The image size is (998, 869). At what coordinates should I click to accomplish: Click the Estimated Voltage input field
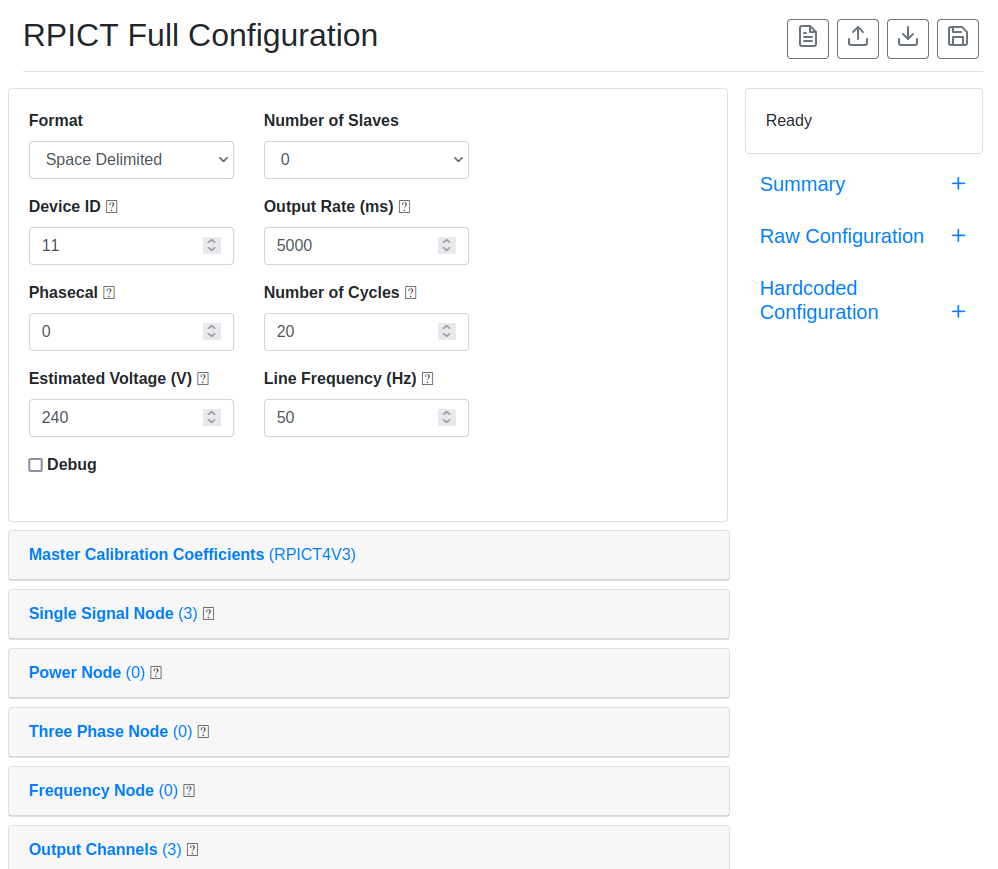(131, 418)
